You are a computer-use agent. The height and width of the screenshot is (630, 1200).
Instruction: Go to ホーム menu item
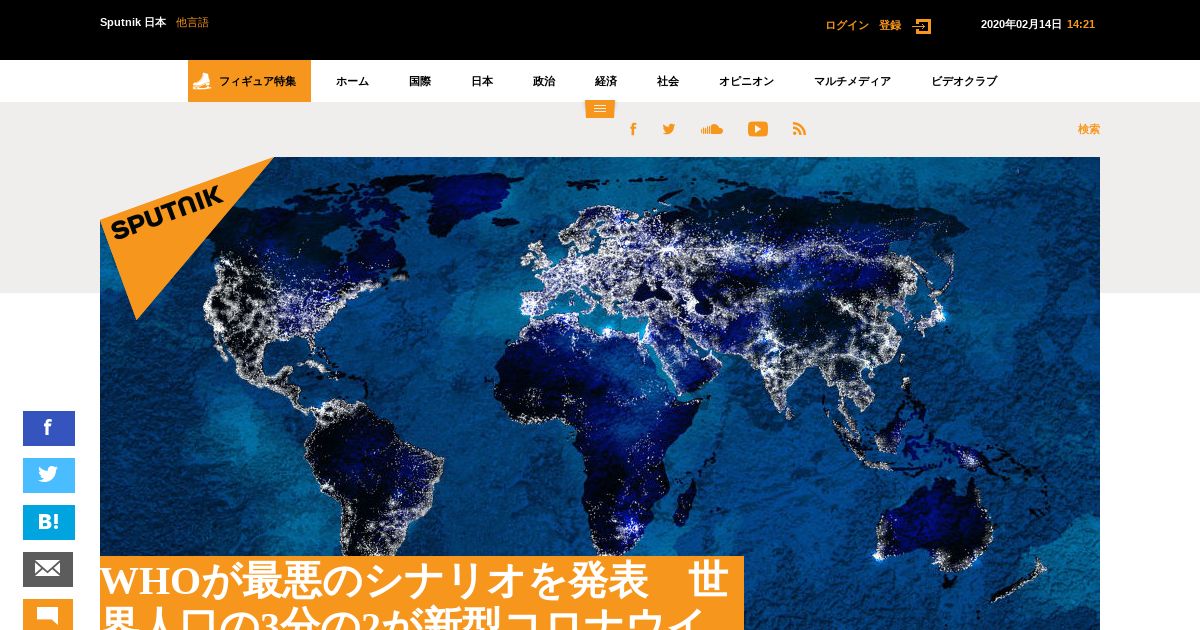coord(352,81)
